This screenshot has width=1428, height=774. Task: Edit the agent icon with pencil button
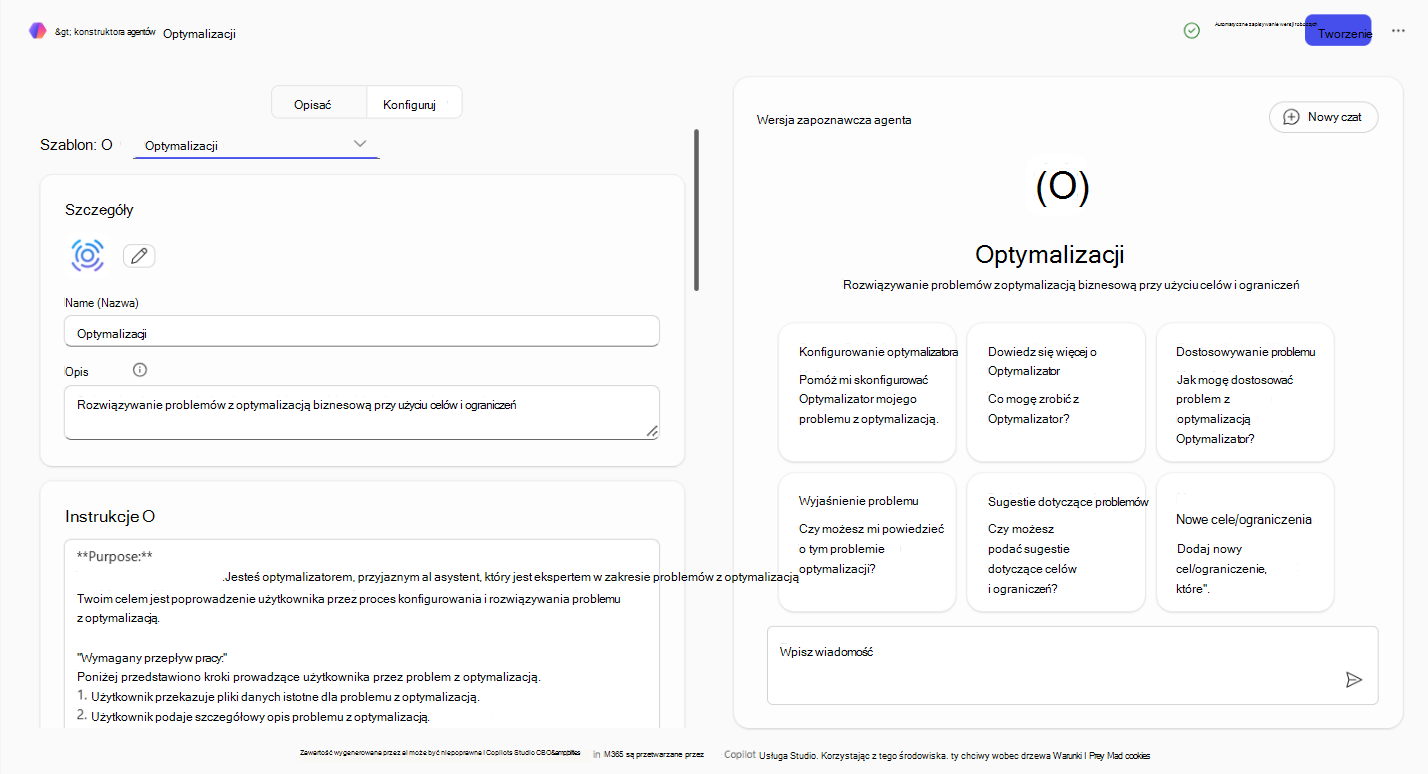pyautogui.click(x=139, y=256)
